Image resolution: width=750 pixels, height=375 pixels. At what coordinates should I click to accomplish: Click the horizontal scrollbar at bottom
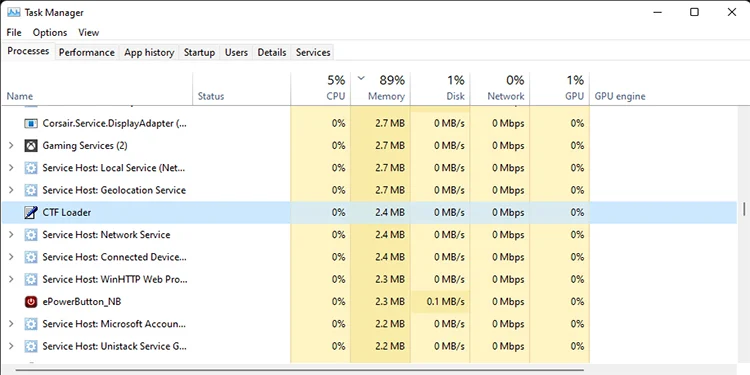pos(299,370)
